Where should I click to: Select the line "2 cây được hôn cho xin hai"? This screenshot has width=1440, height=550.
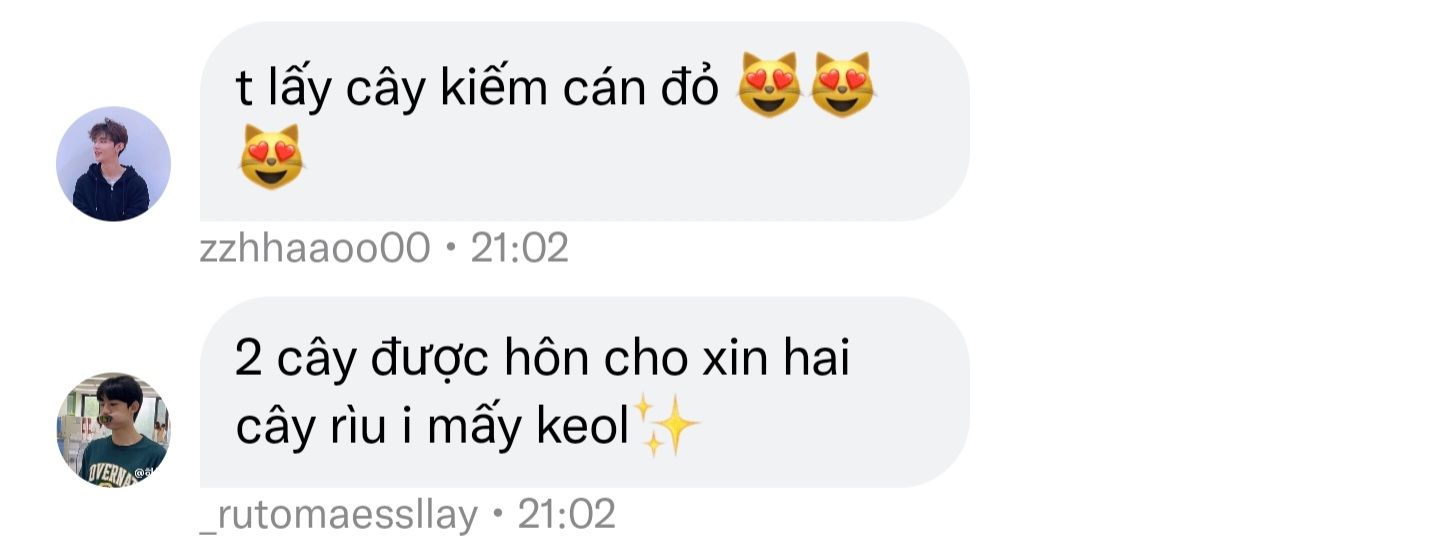click(x=542, y=360)
